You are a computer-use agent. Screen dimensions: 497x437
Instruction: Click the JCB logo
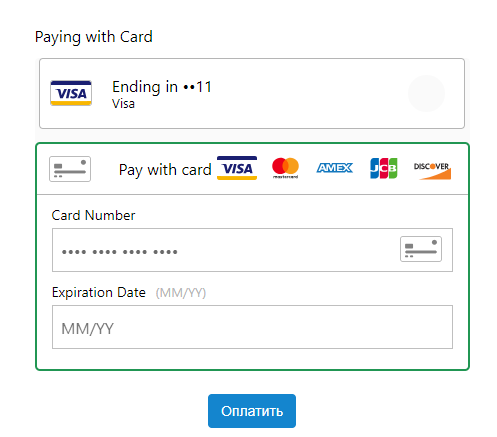[x=384, y=168]
